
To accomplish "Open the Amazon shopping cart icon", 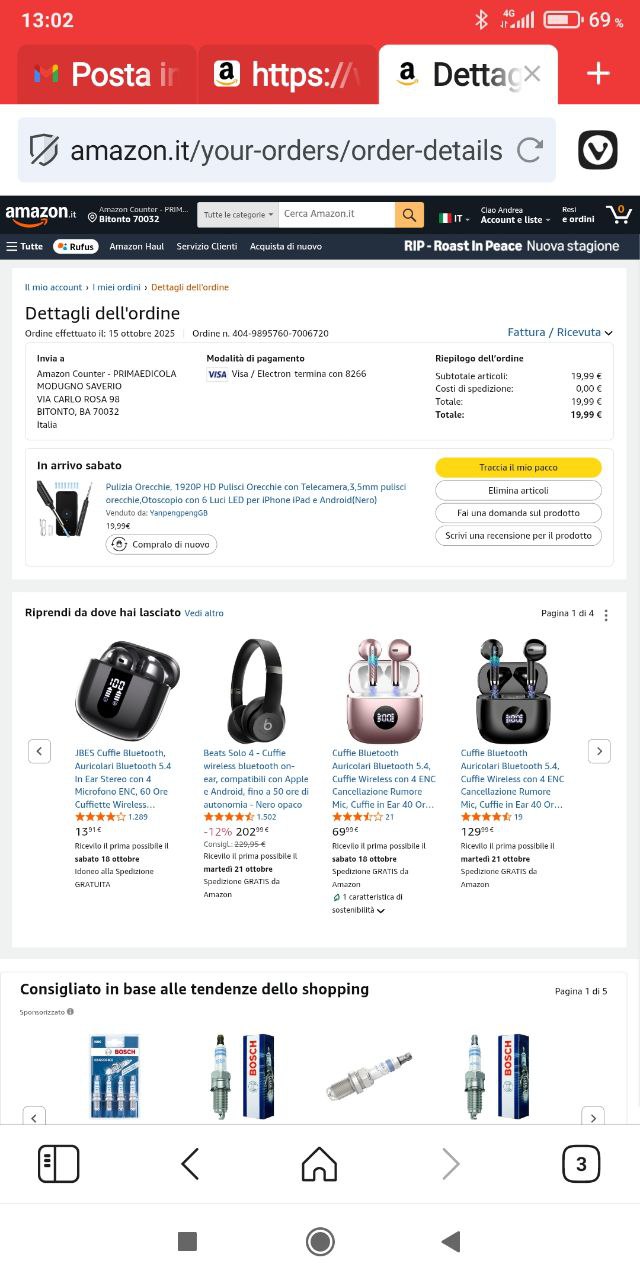I will point(619,214).
